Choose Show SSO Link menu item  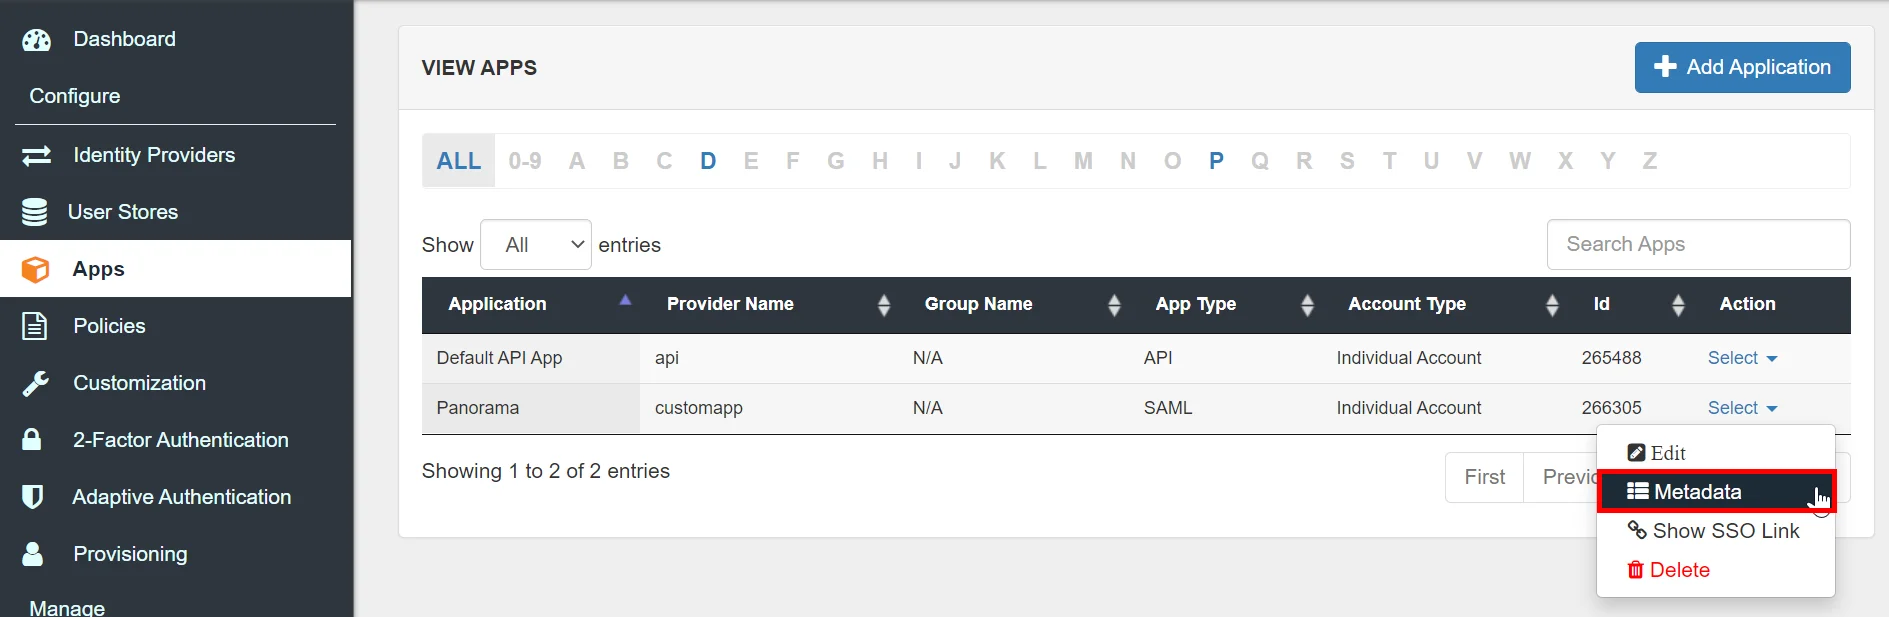pyautogui.click(x=1716, y=530)
